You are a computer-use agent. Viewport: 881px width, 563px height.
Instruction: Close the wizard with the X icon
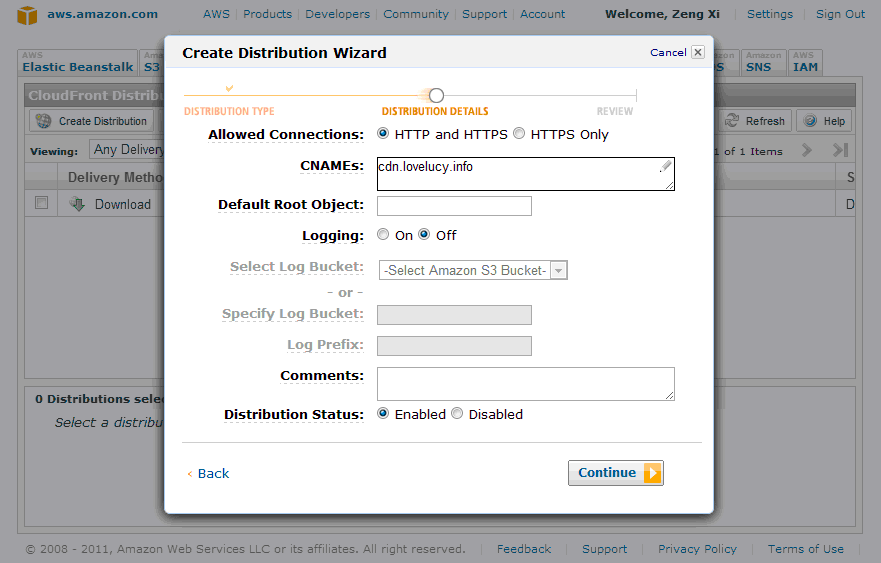tap(697, 52)
